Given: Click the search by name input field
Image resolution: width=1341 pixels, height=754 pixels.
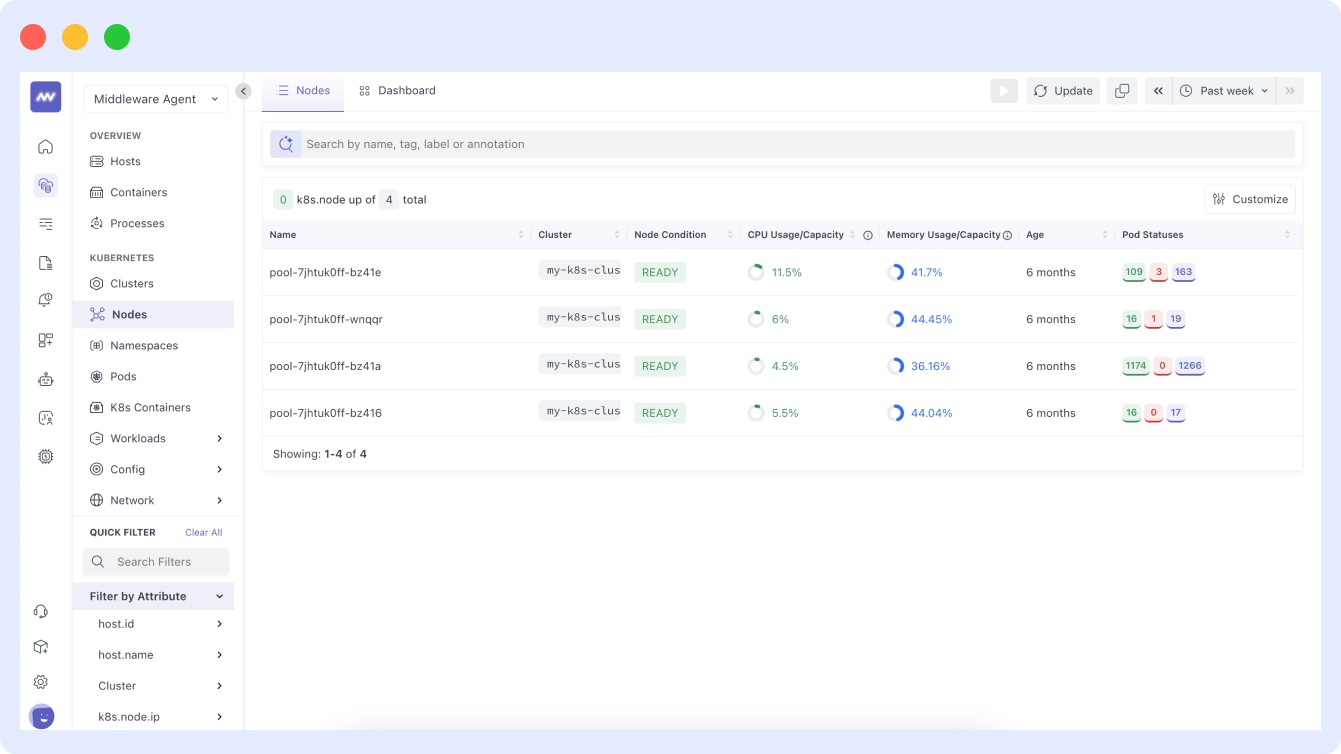Looking at the screenshot, I should tap(700, 143).
